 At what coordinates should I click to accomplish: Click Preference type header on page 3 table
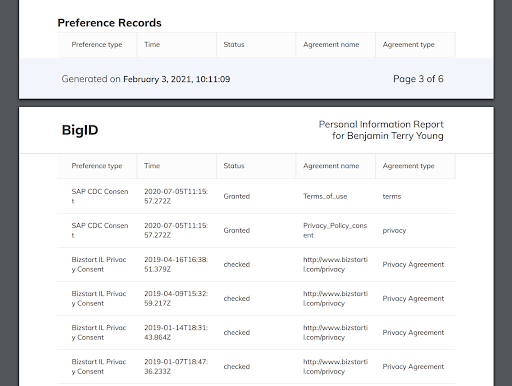(97, 45)
